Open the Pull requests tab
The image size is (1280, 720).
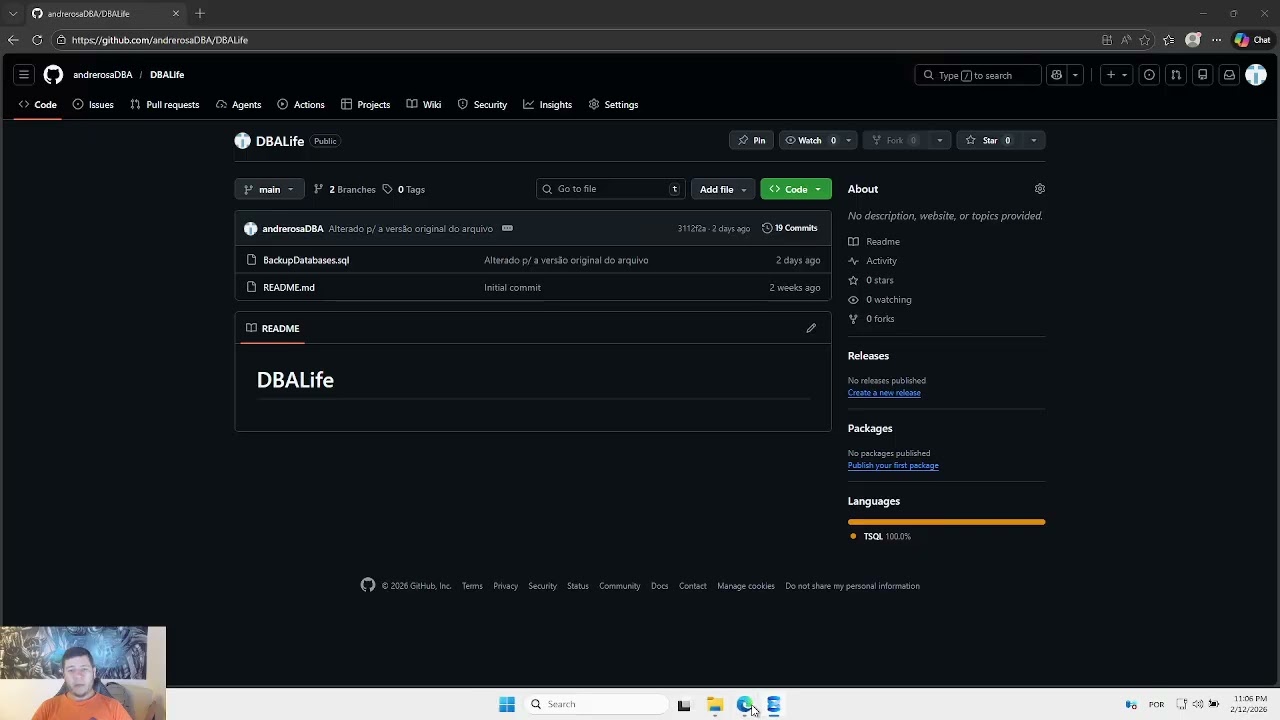coord(164,105)
